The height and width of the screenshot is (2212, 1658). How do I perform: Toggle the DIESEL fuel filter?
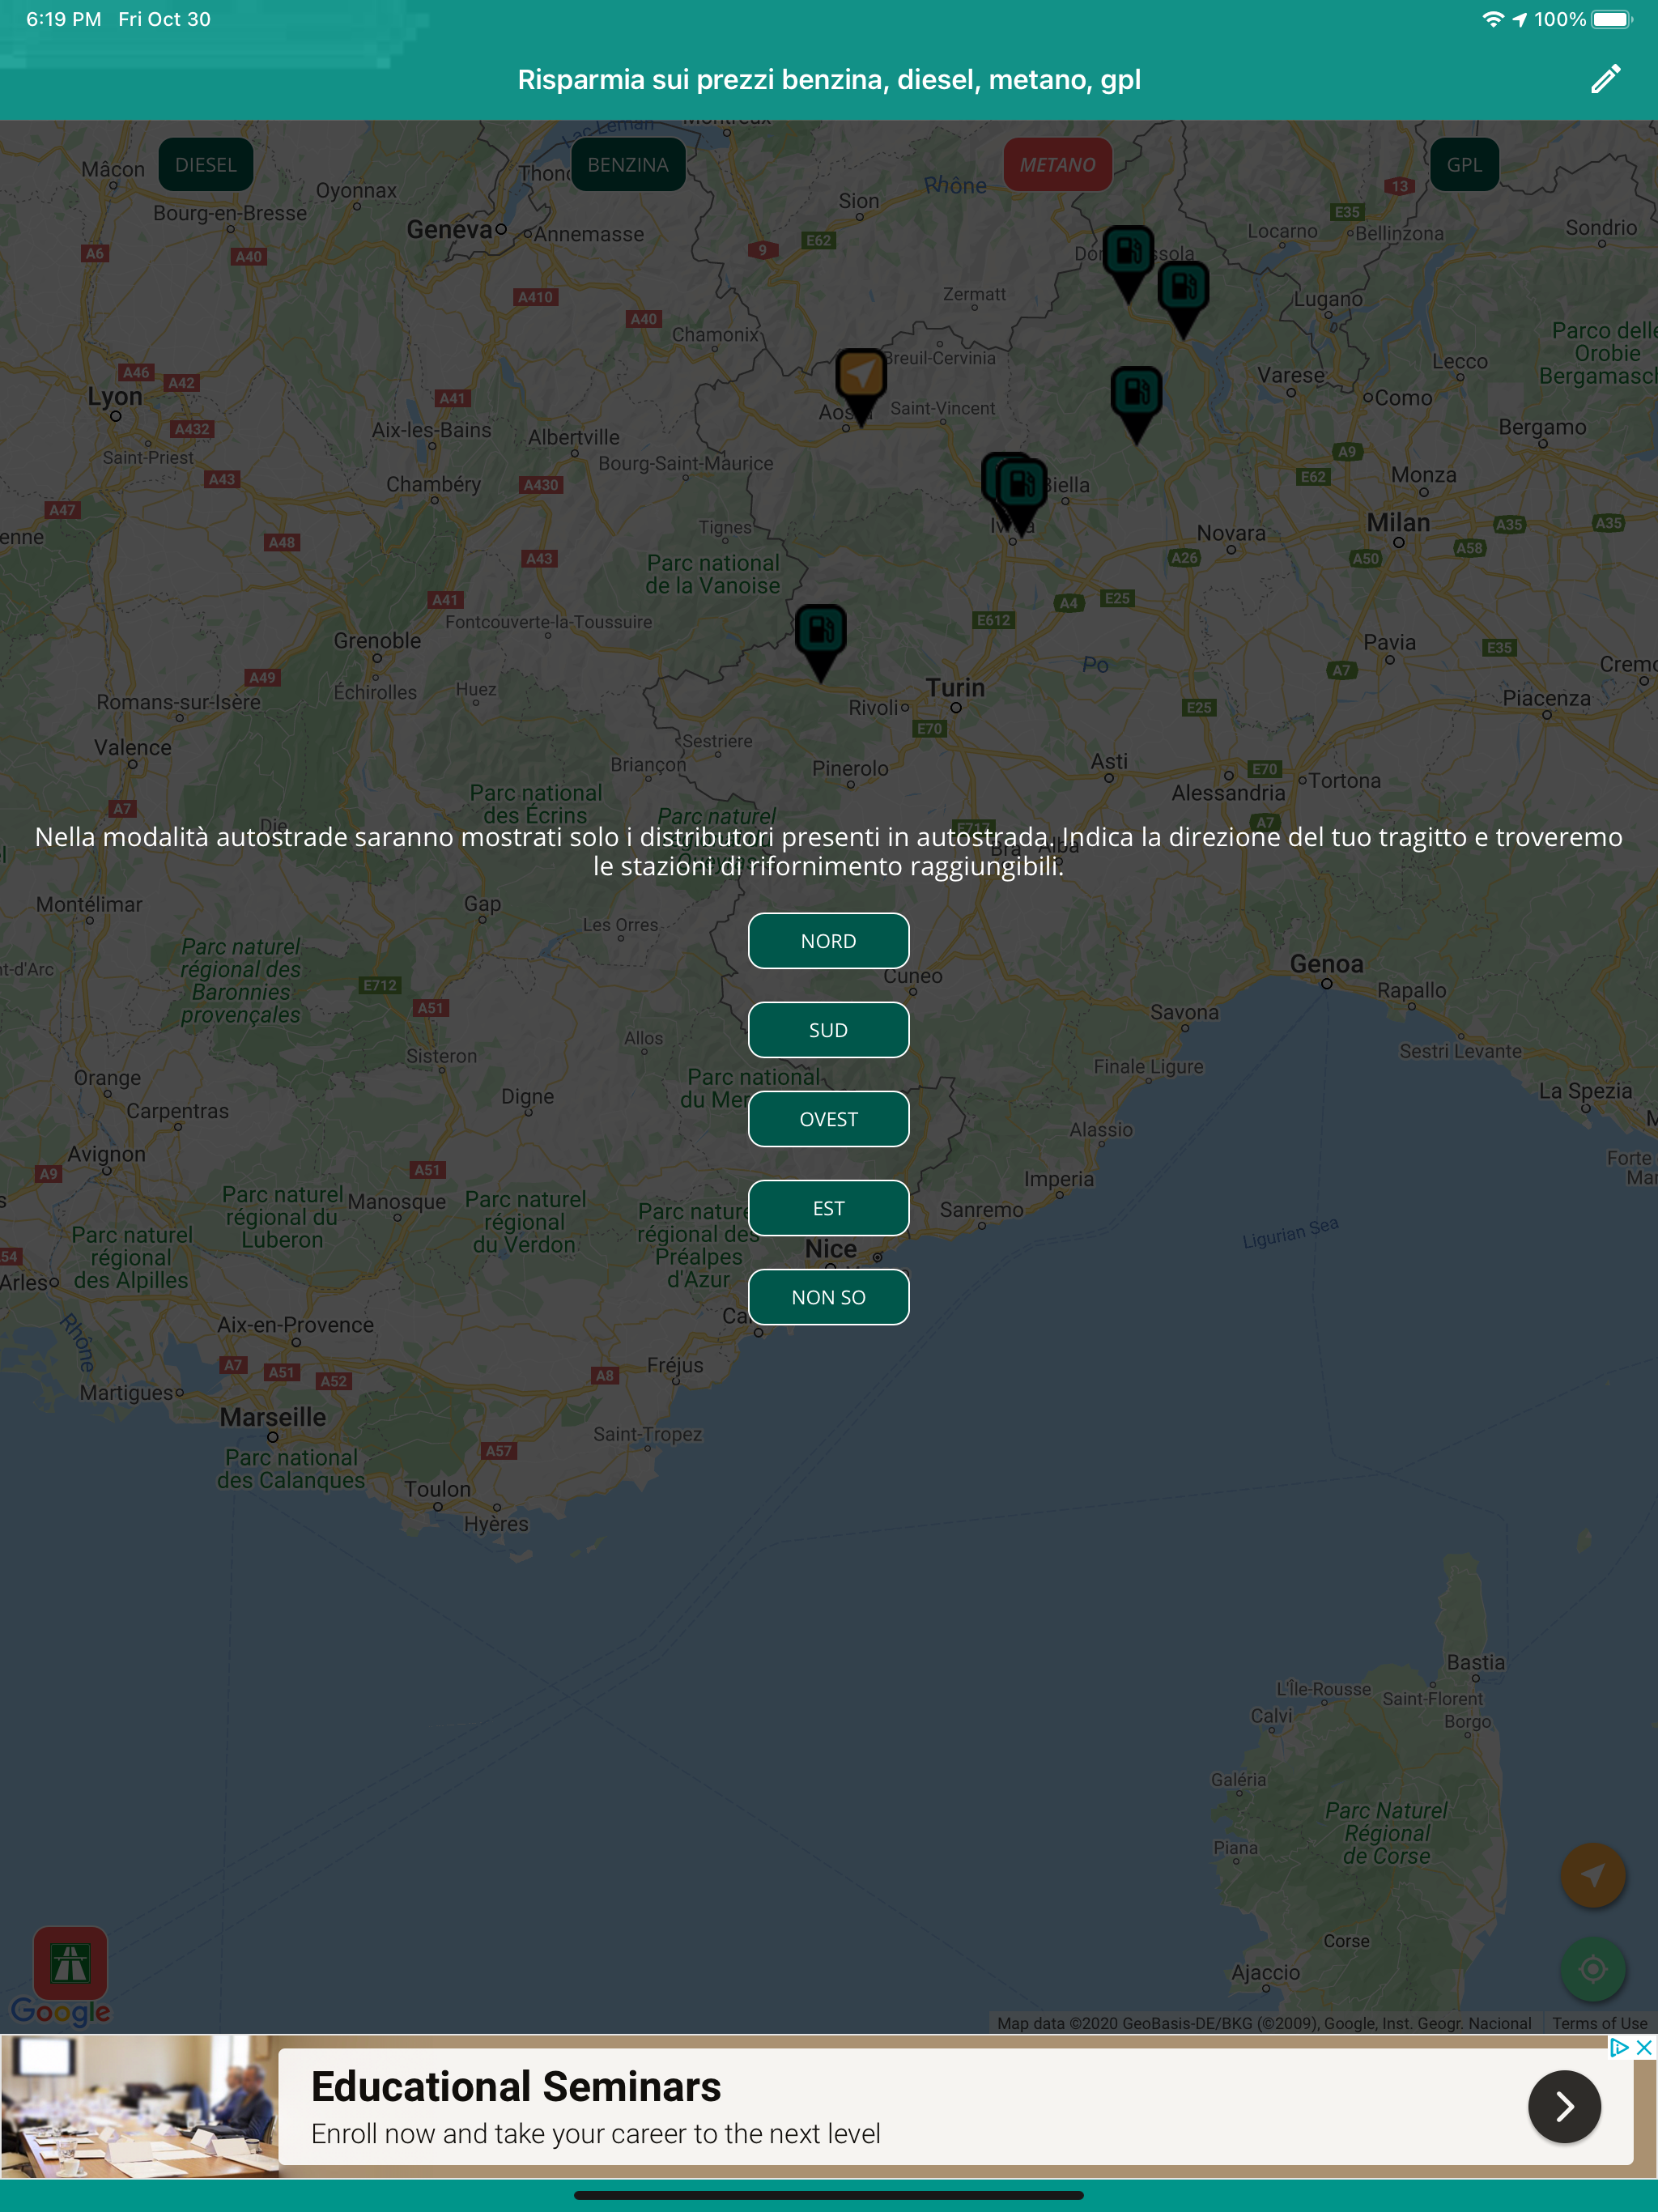205,164
